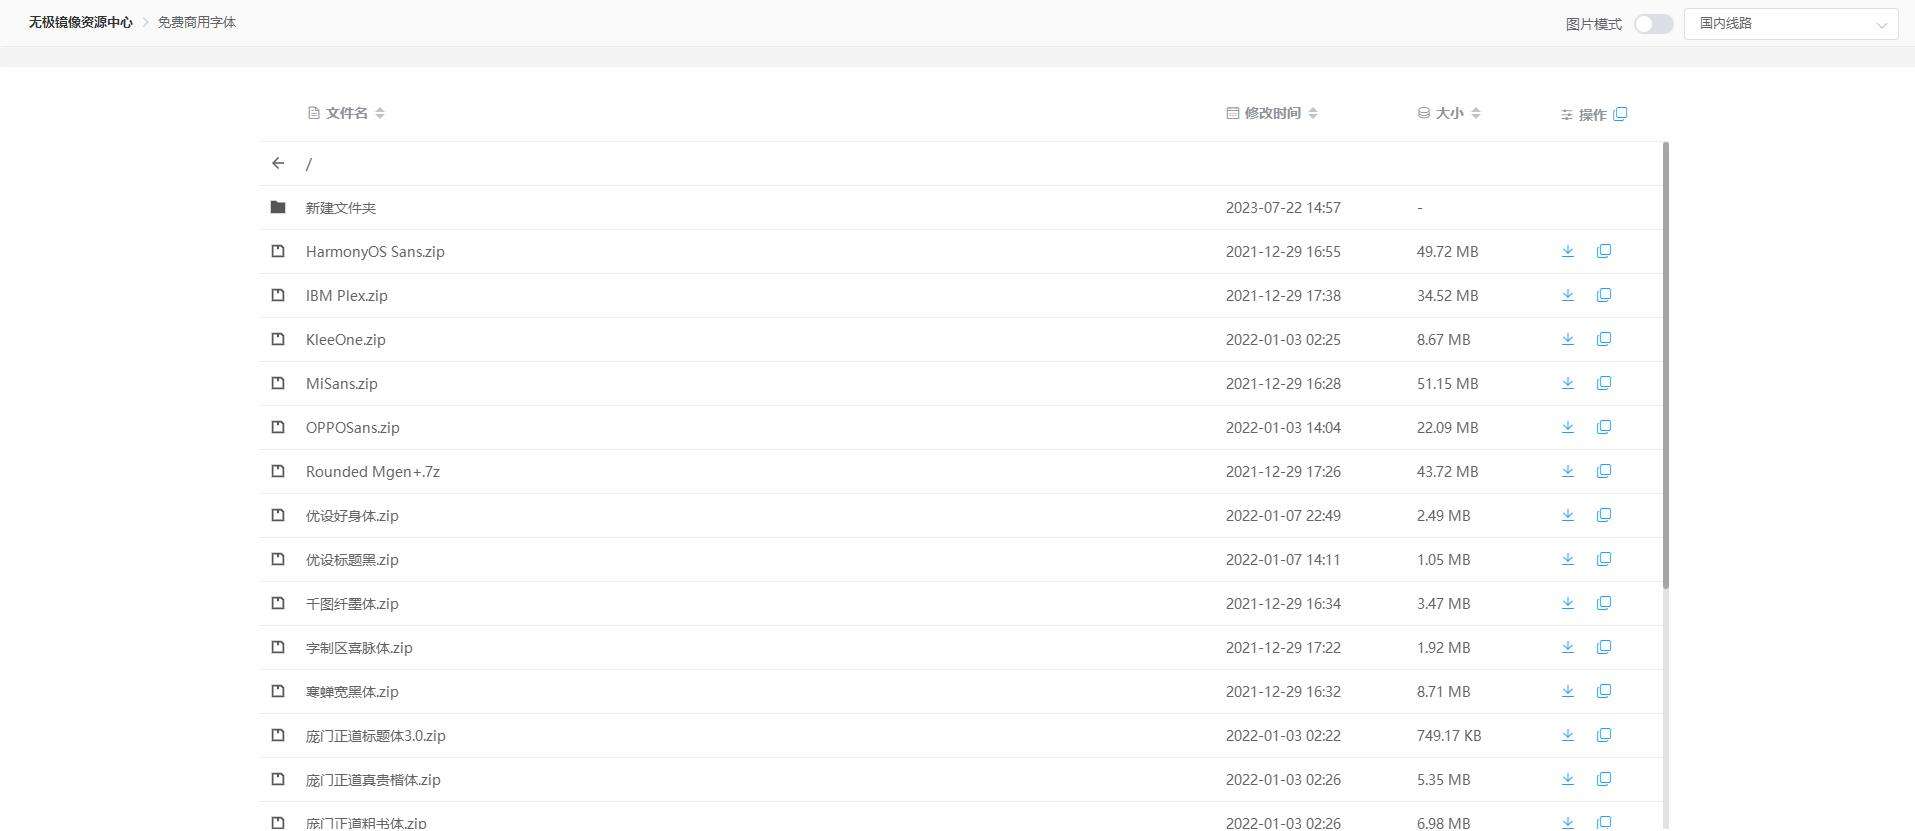Open the 新建文件夹 folder
1915x831 pixels.
point(341,208)
